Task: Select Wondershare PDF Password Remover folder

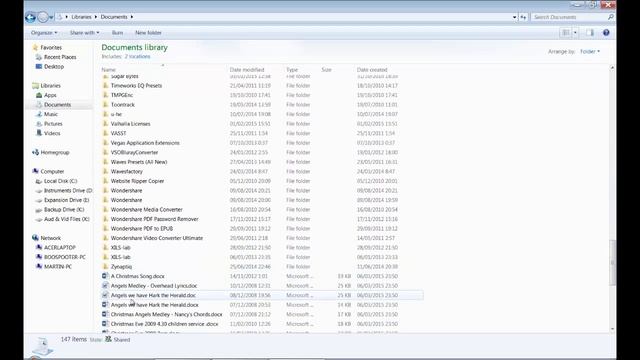Action: pos(154,219)
